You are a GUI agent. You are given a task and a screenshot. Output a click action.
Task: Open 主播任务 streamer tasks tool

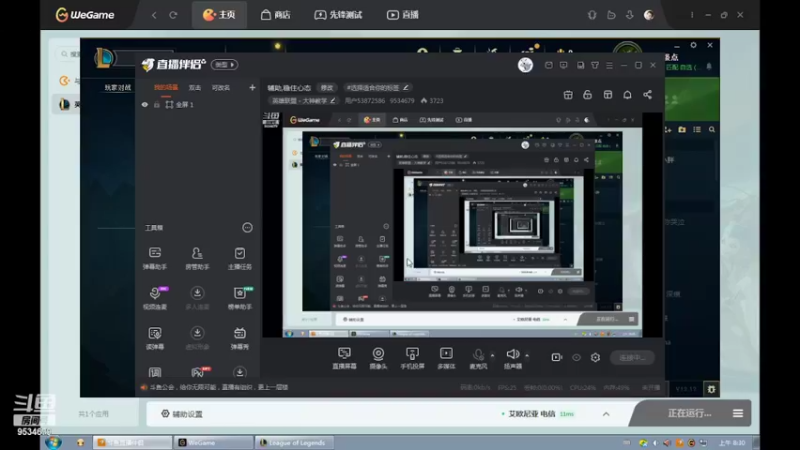coord(239,258)
